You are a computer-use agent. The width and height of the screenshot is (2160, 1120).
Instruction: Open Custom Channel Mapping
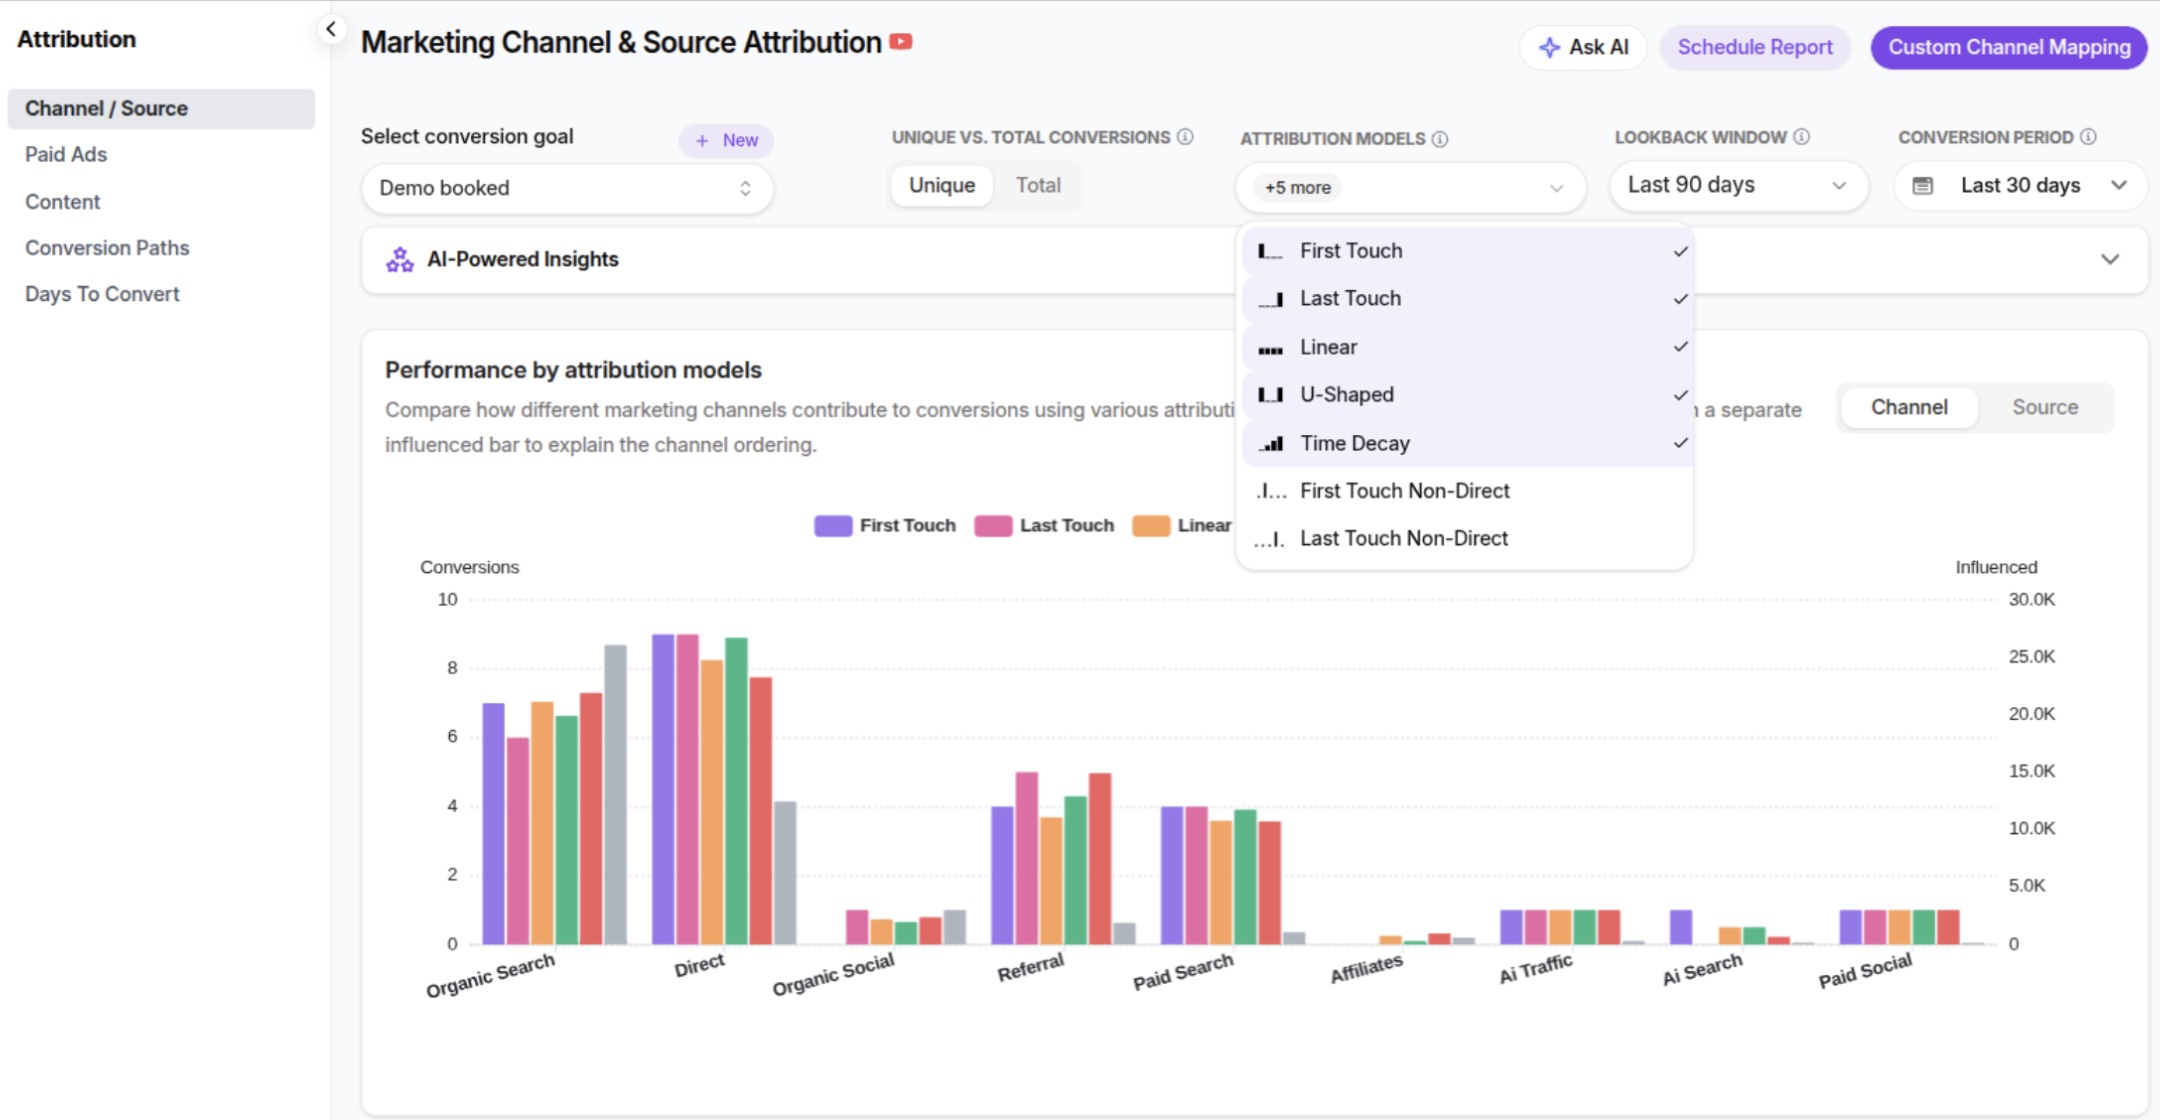[x=2009, y=47]
